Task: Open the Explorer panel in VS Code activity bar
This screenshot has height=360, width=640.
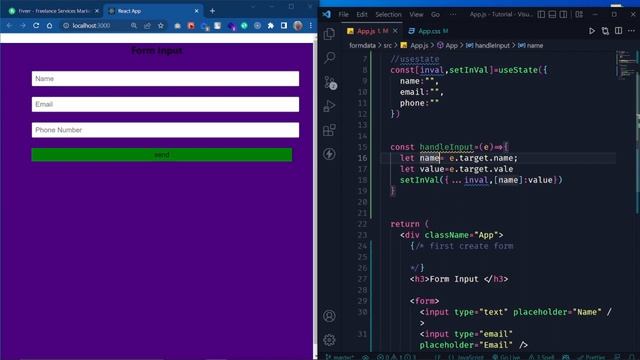Action: [x=329, y=33]
